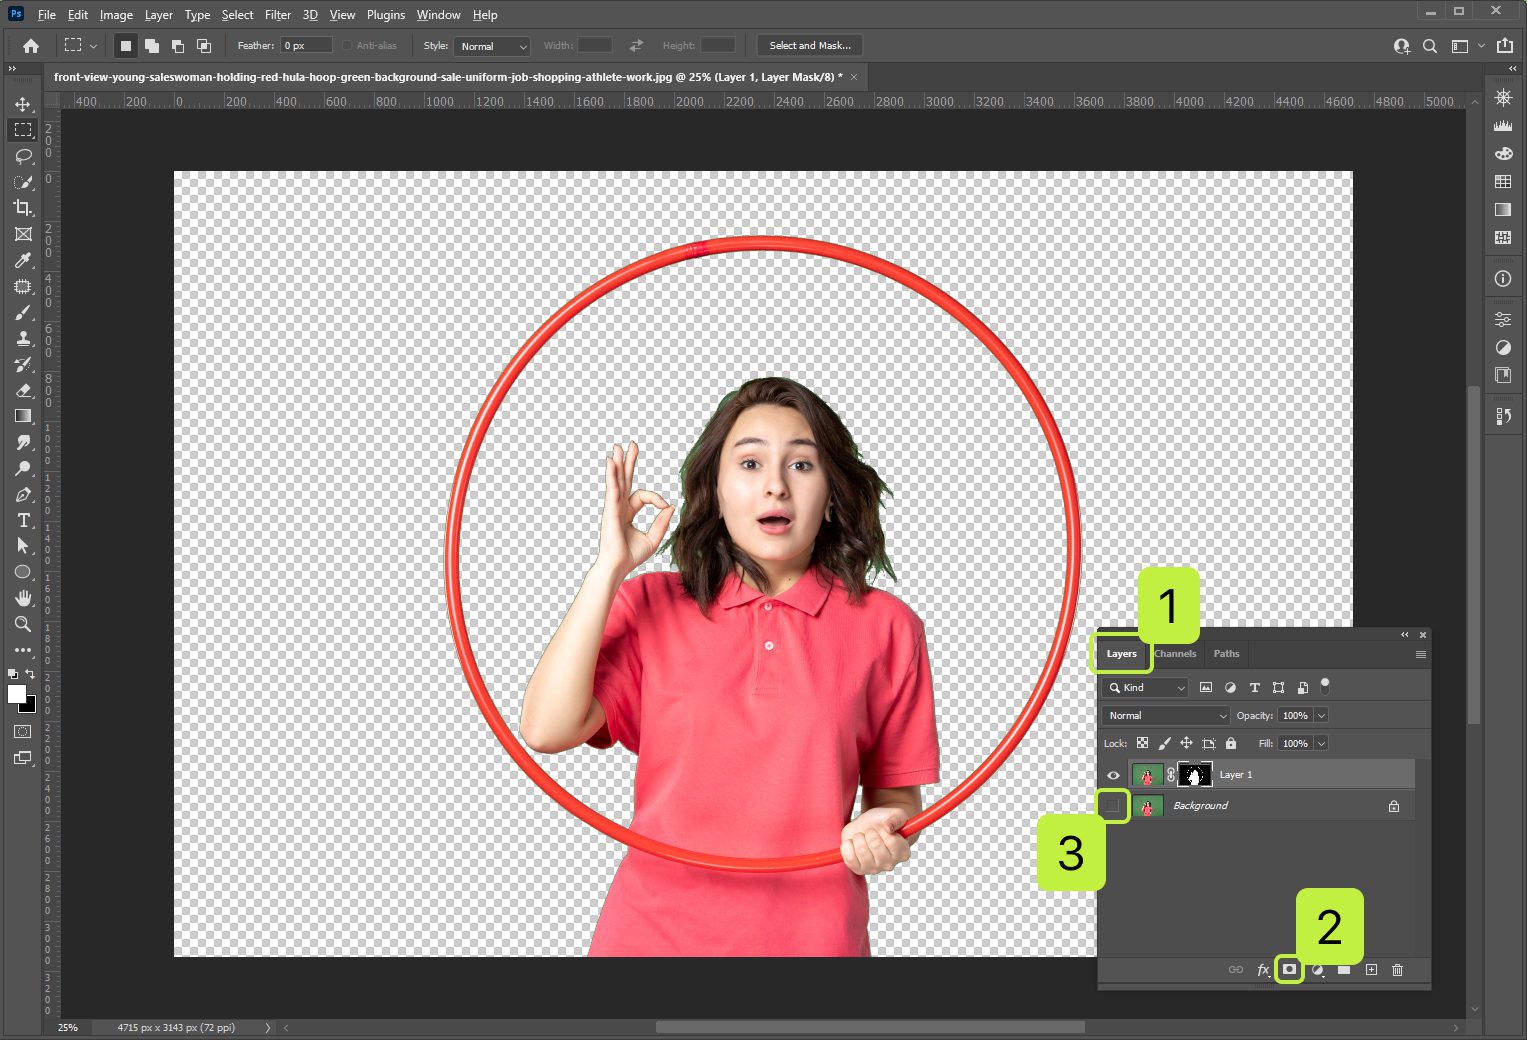Click the Select and Mask button
Screen dimensions: 1527x1040
810,46
